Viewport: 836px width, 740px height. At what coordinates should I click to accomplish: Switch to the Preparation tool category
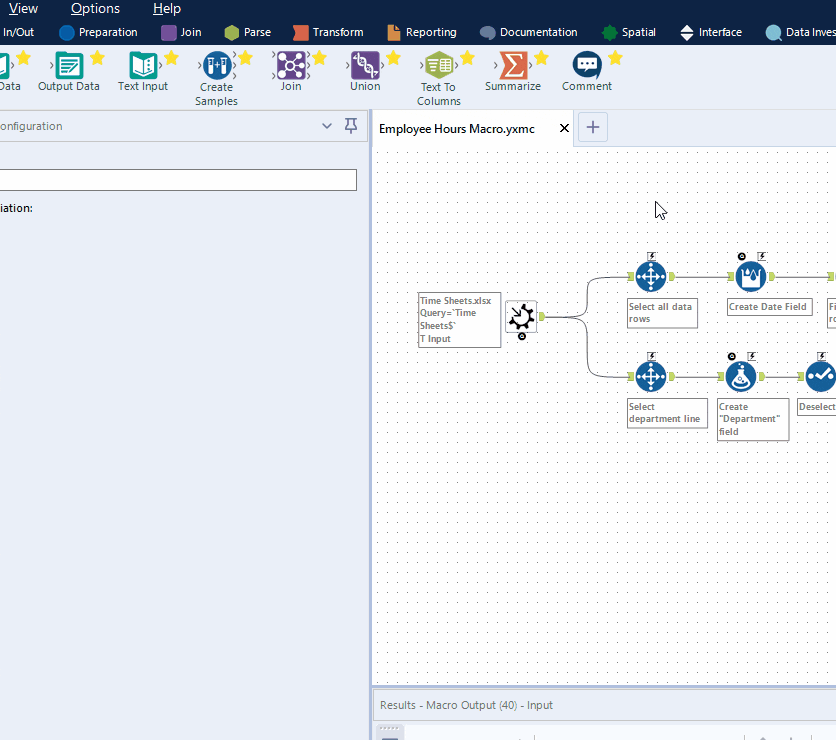[x=99, y=33]
